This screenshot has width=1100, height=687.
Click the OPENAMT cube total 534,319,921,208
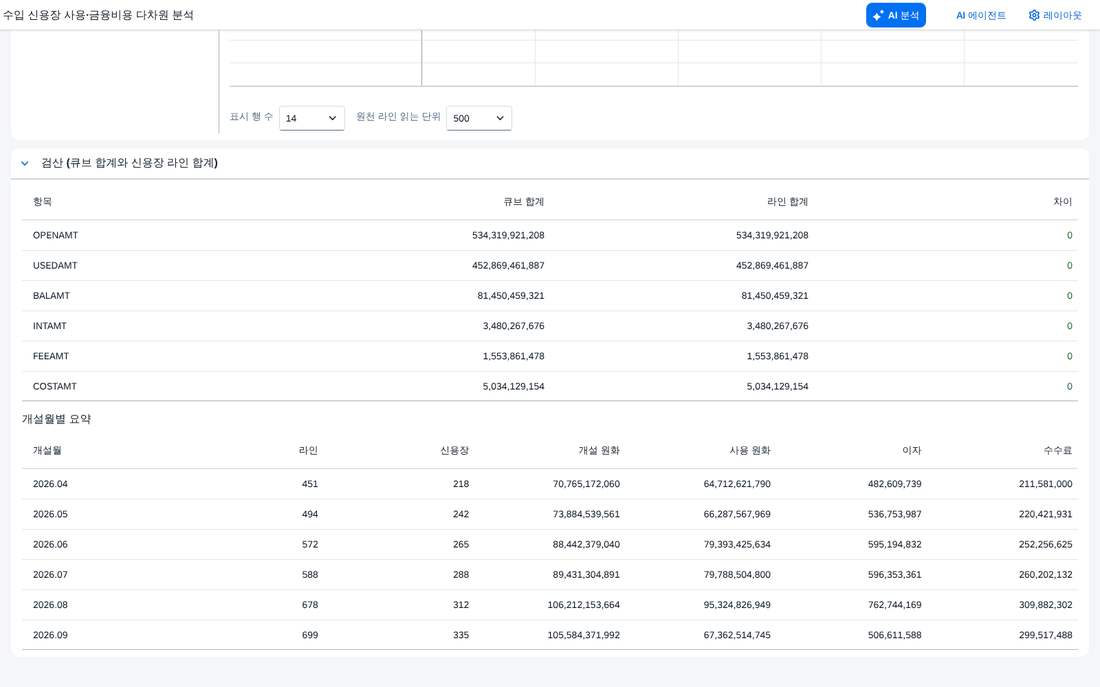(508, 235)
